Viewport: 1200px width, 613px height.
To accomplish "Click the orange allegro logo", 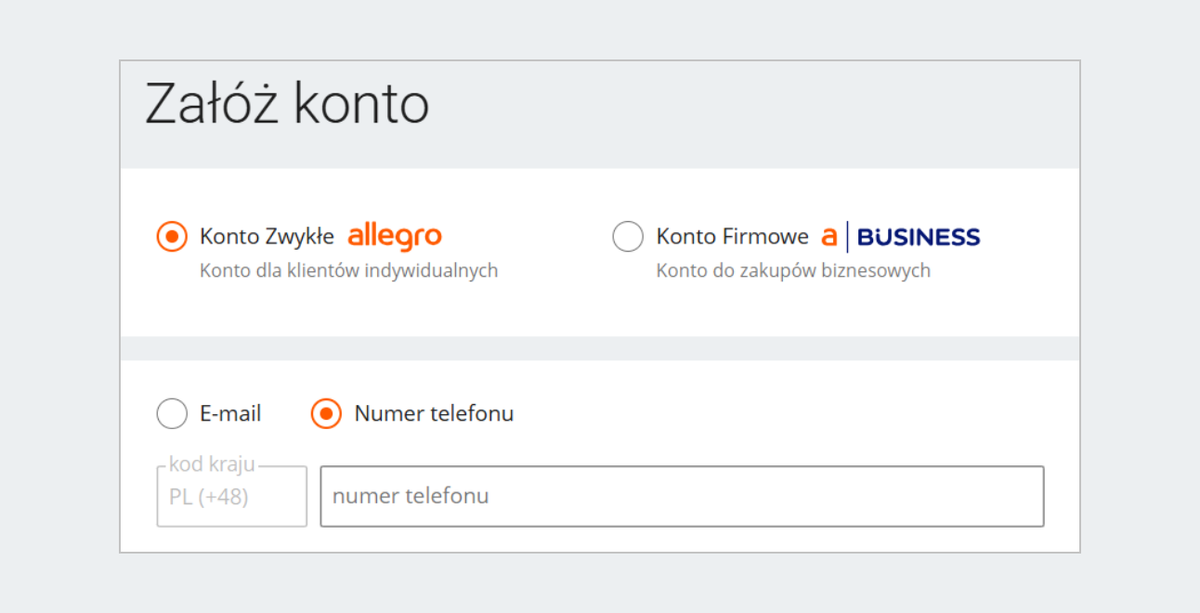I will tap(395, 237).
